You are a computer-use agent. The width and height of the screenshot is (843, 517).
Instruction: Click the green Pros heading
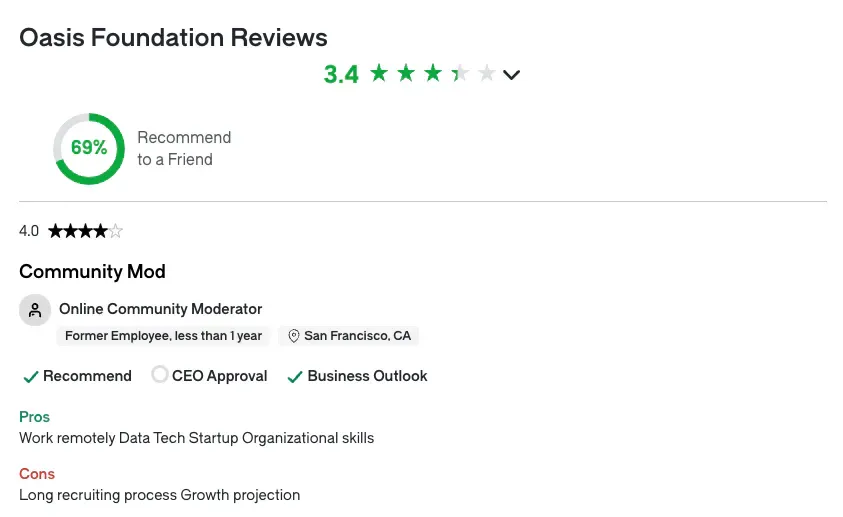coord(34,417)
